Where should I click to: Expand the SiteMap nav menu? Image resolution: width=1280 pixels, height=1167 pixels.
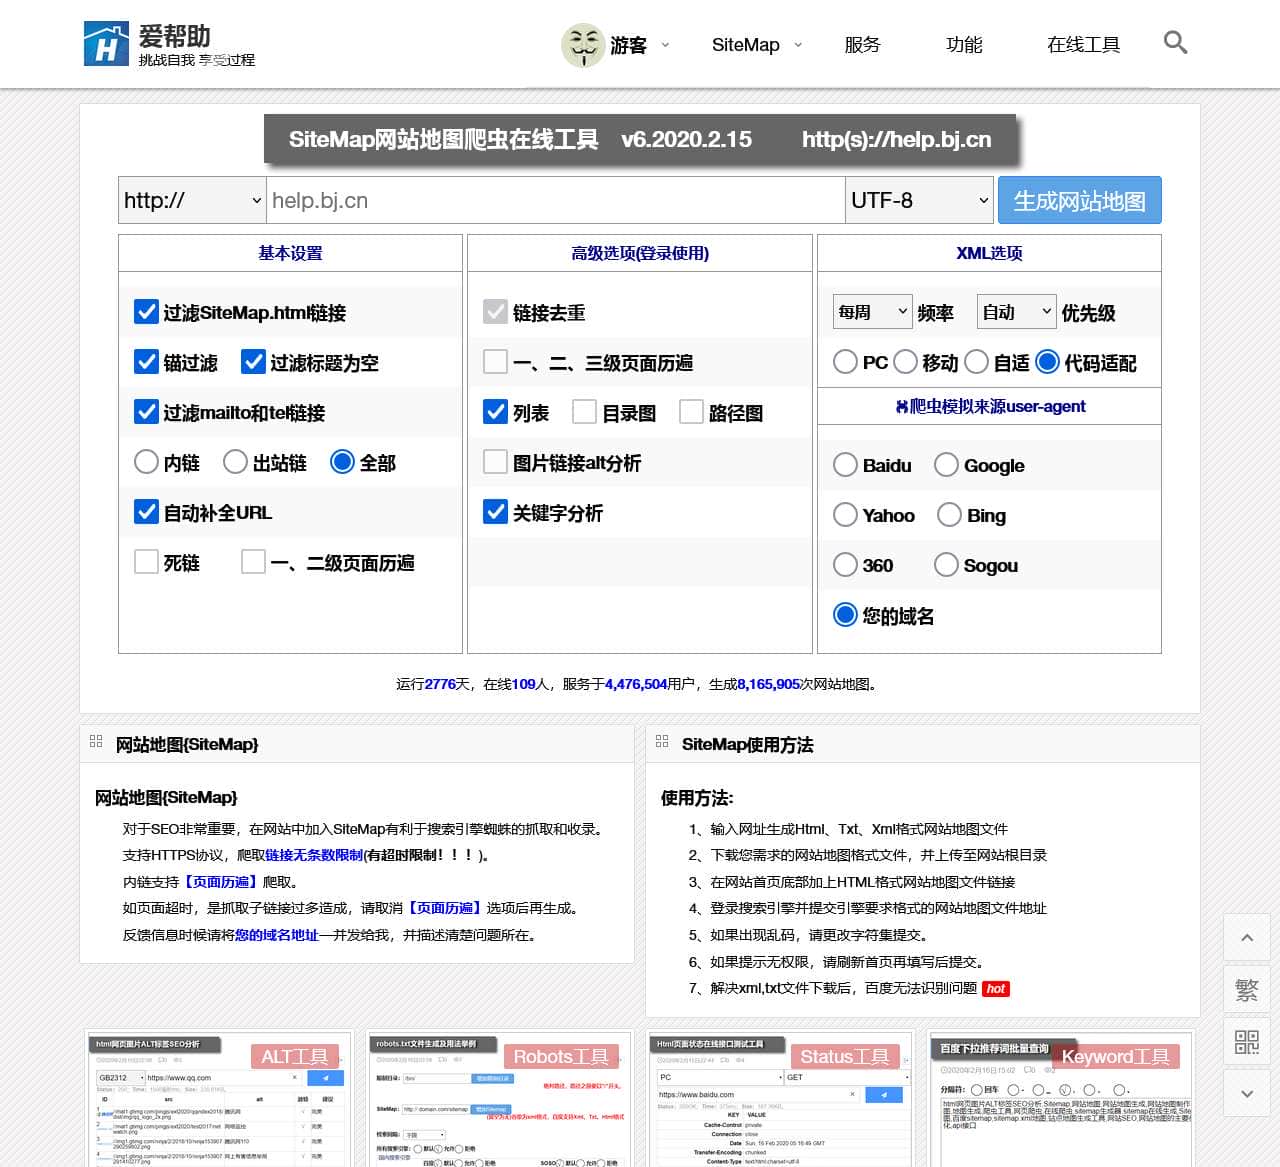pyautogui.click(x=798, y=45)
